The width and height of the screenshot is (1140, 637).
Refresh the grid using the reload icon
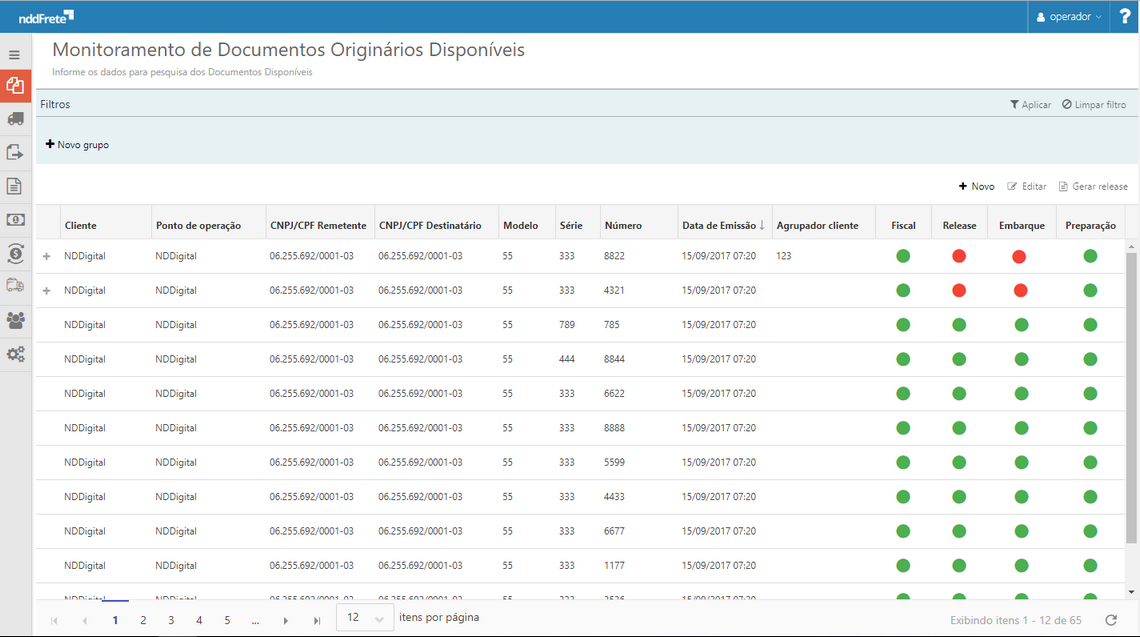(1111, 619)
